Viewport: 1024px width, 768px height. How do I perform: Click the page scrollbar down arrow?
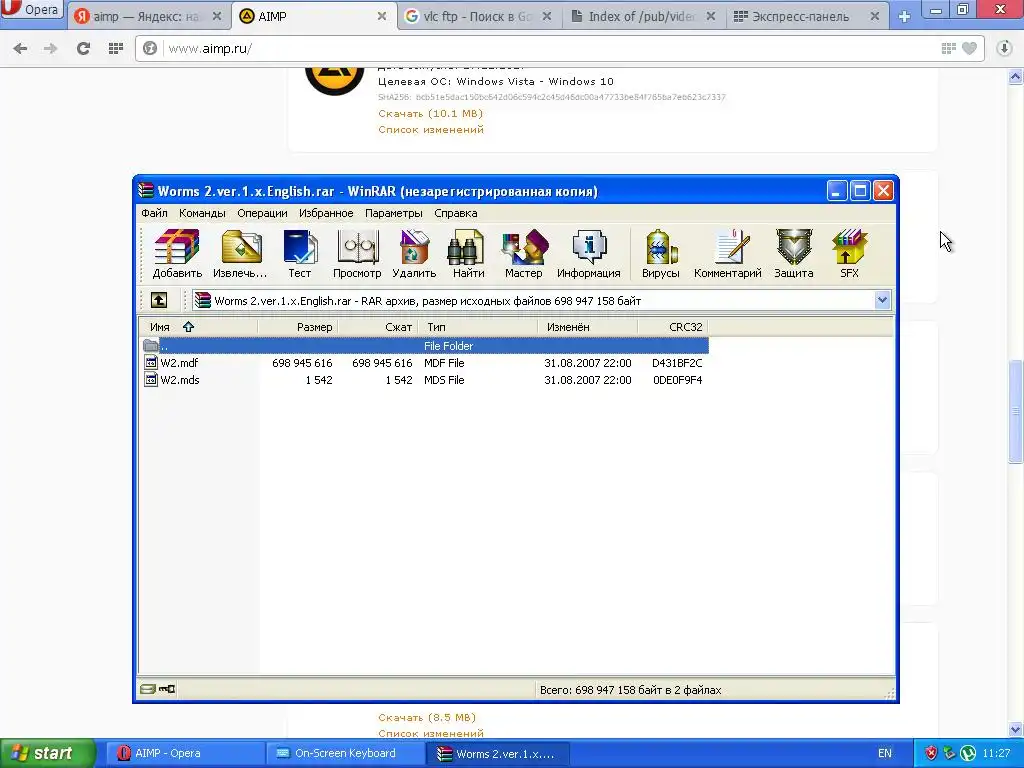pyautogui.click(x=1016, y=729)
